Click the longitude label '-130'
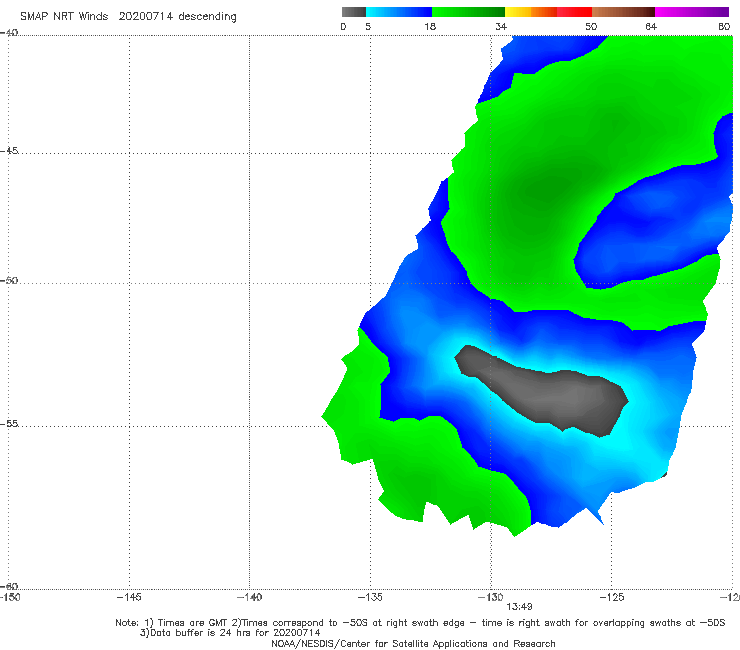740x650 pixels. 491,597
